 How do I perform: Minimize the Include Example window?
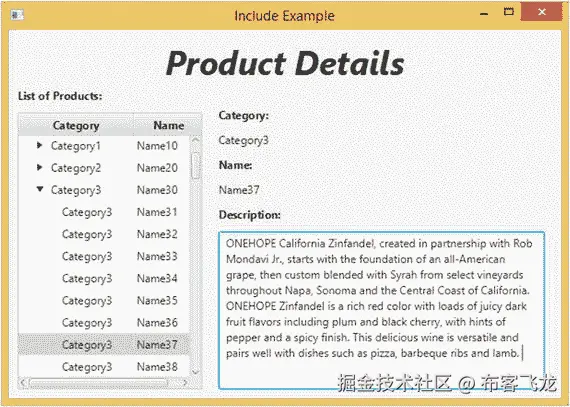pos(483,15)
